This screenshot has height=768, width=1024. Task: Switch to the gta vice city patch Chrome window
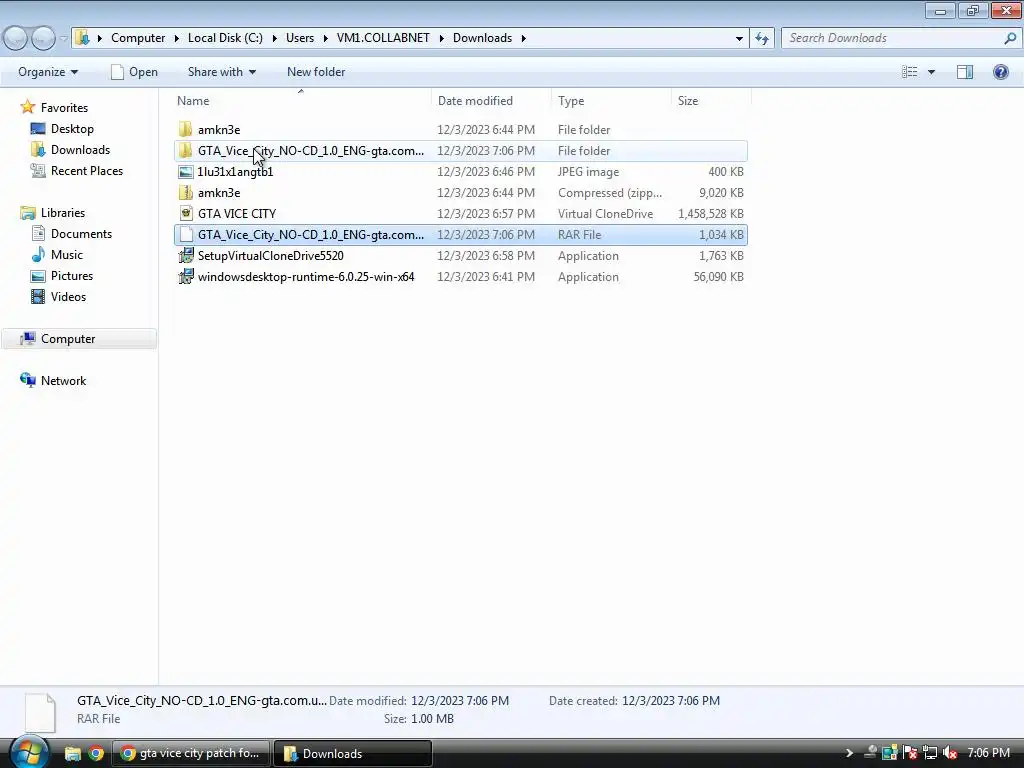[x=191, y=753]
